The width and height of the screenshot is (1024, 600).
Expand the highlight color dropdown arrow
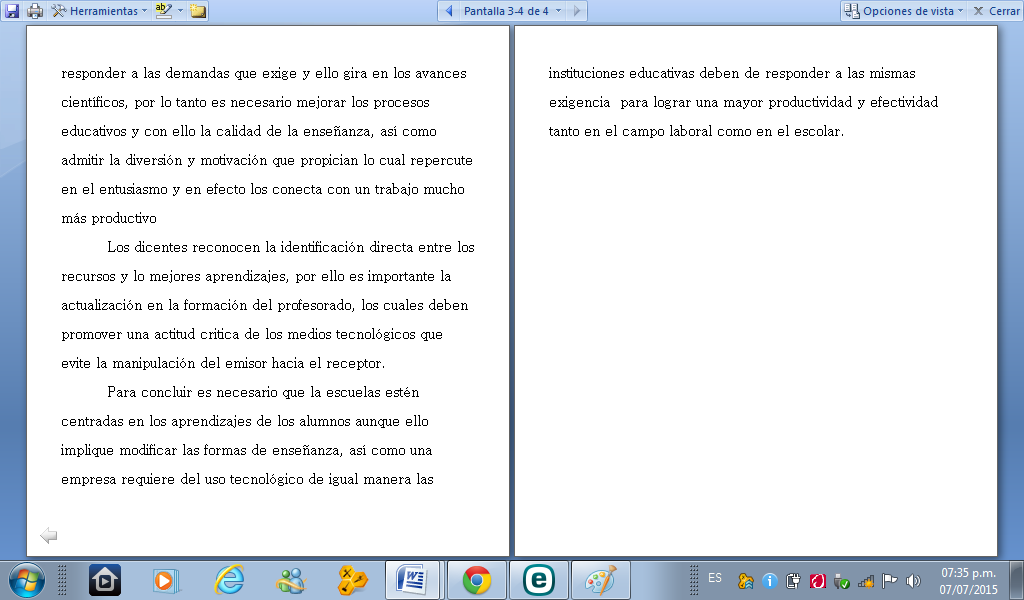[180, 11]
